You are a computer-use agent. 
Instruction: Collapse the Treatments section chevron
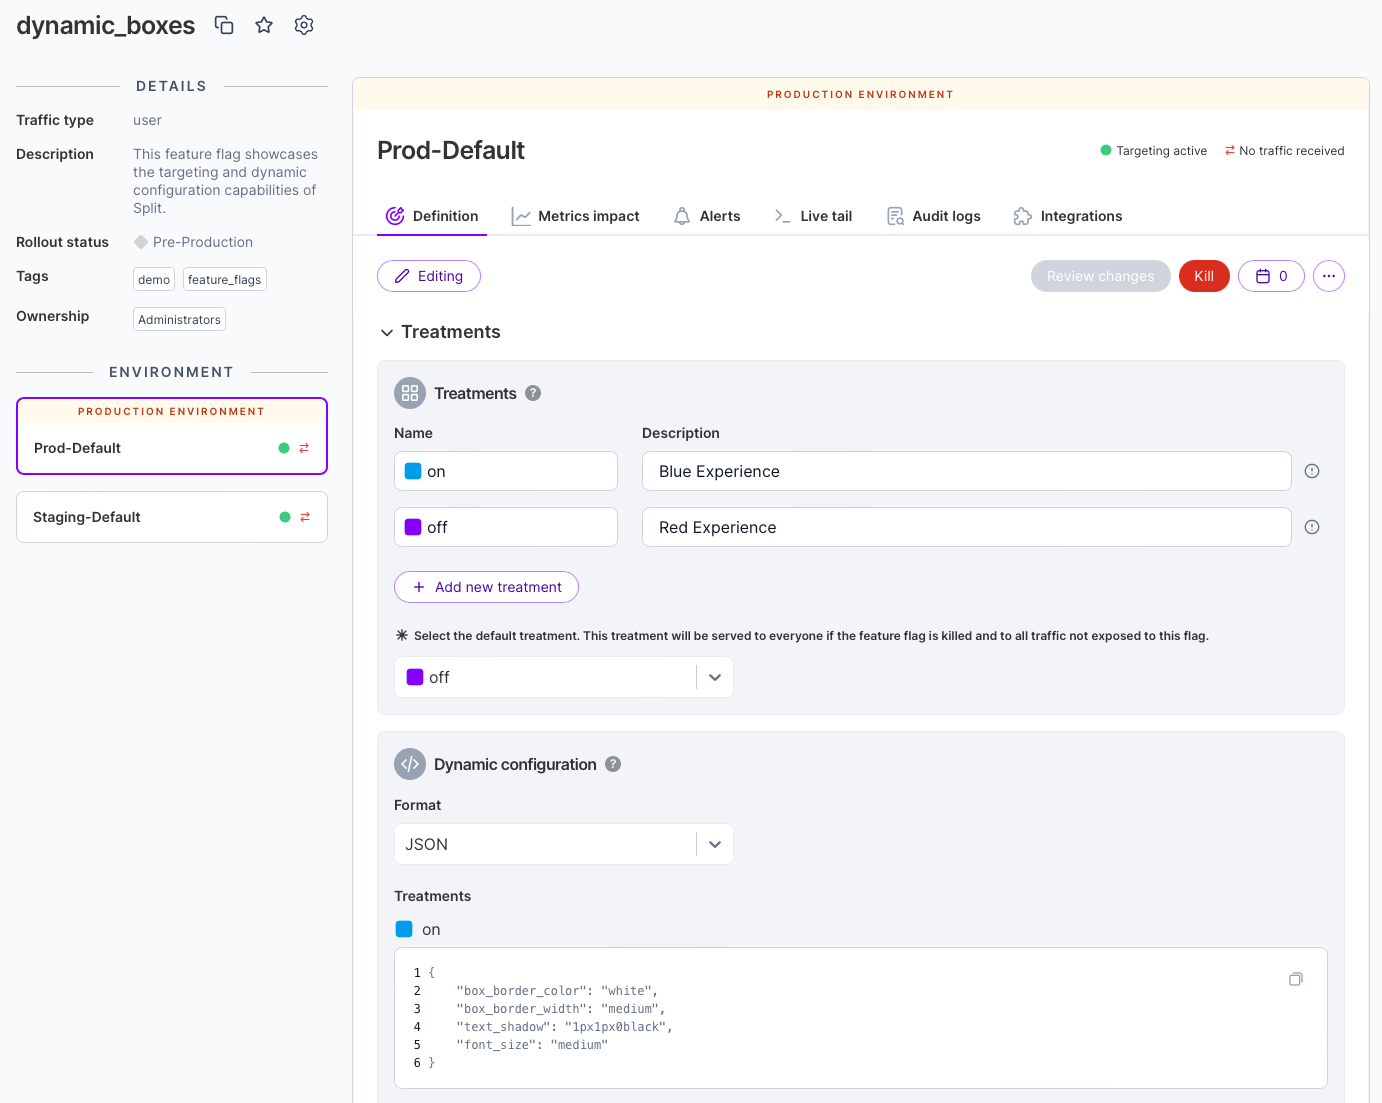pos(387,333)
